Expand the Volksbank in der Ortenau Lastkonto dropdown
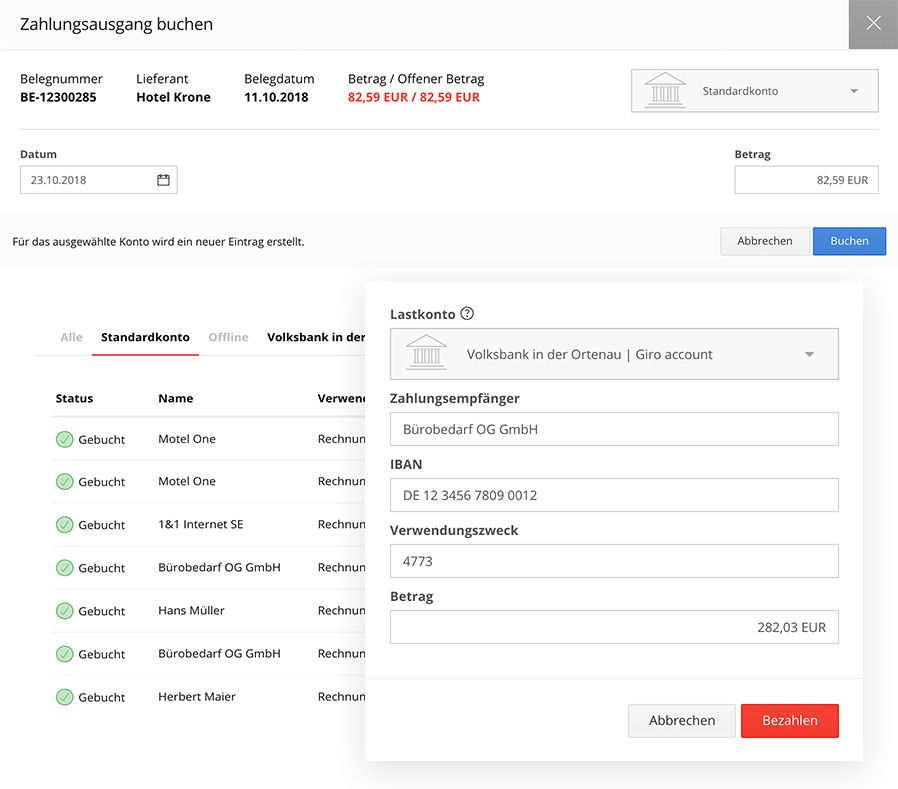This screenshot has width=898, height=789. pos(809,354)
